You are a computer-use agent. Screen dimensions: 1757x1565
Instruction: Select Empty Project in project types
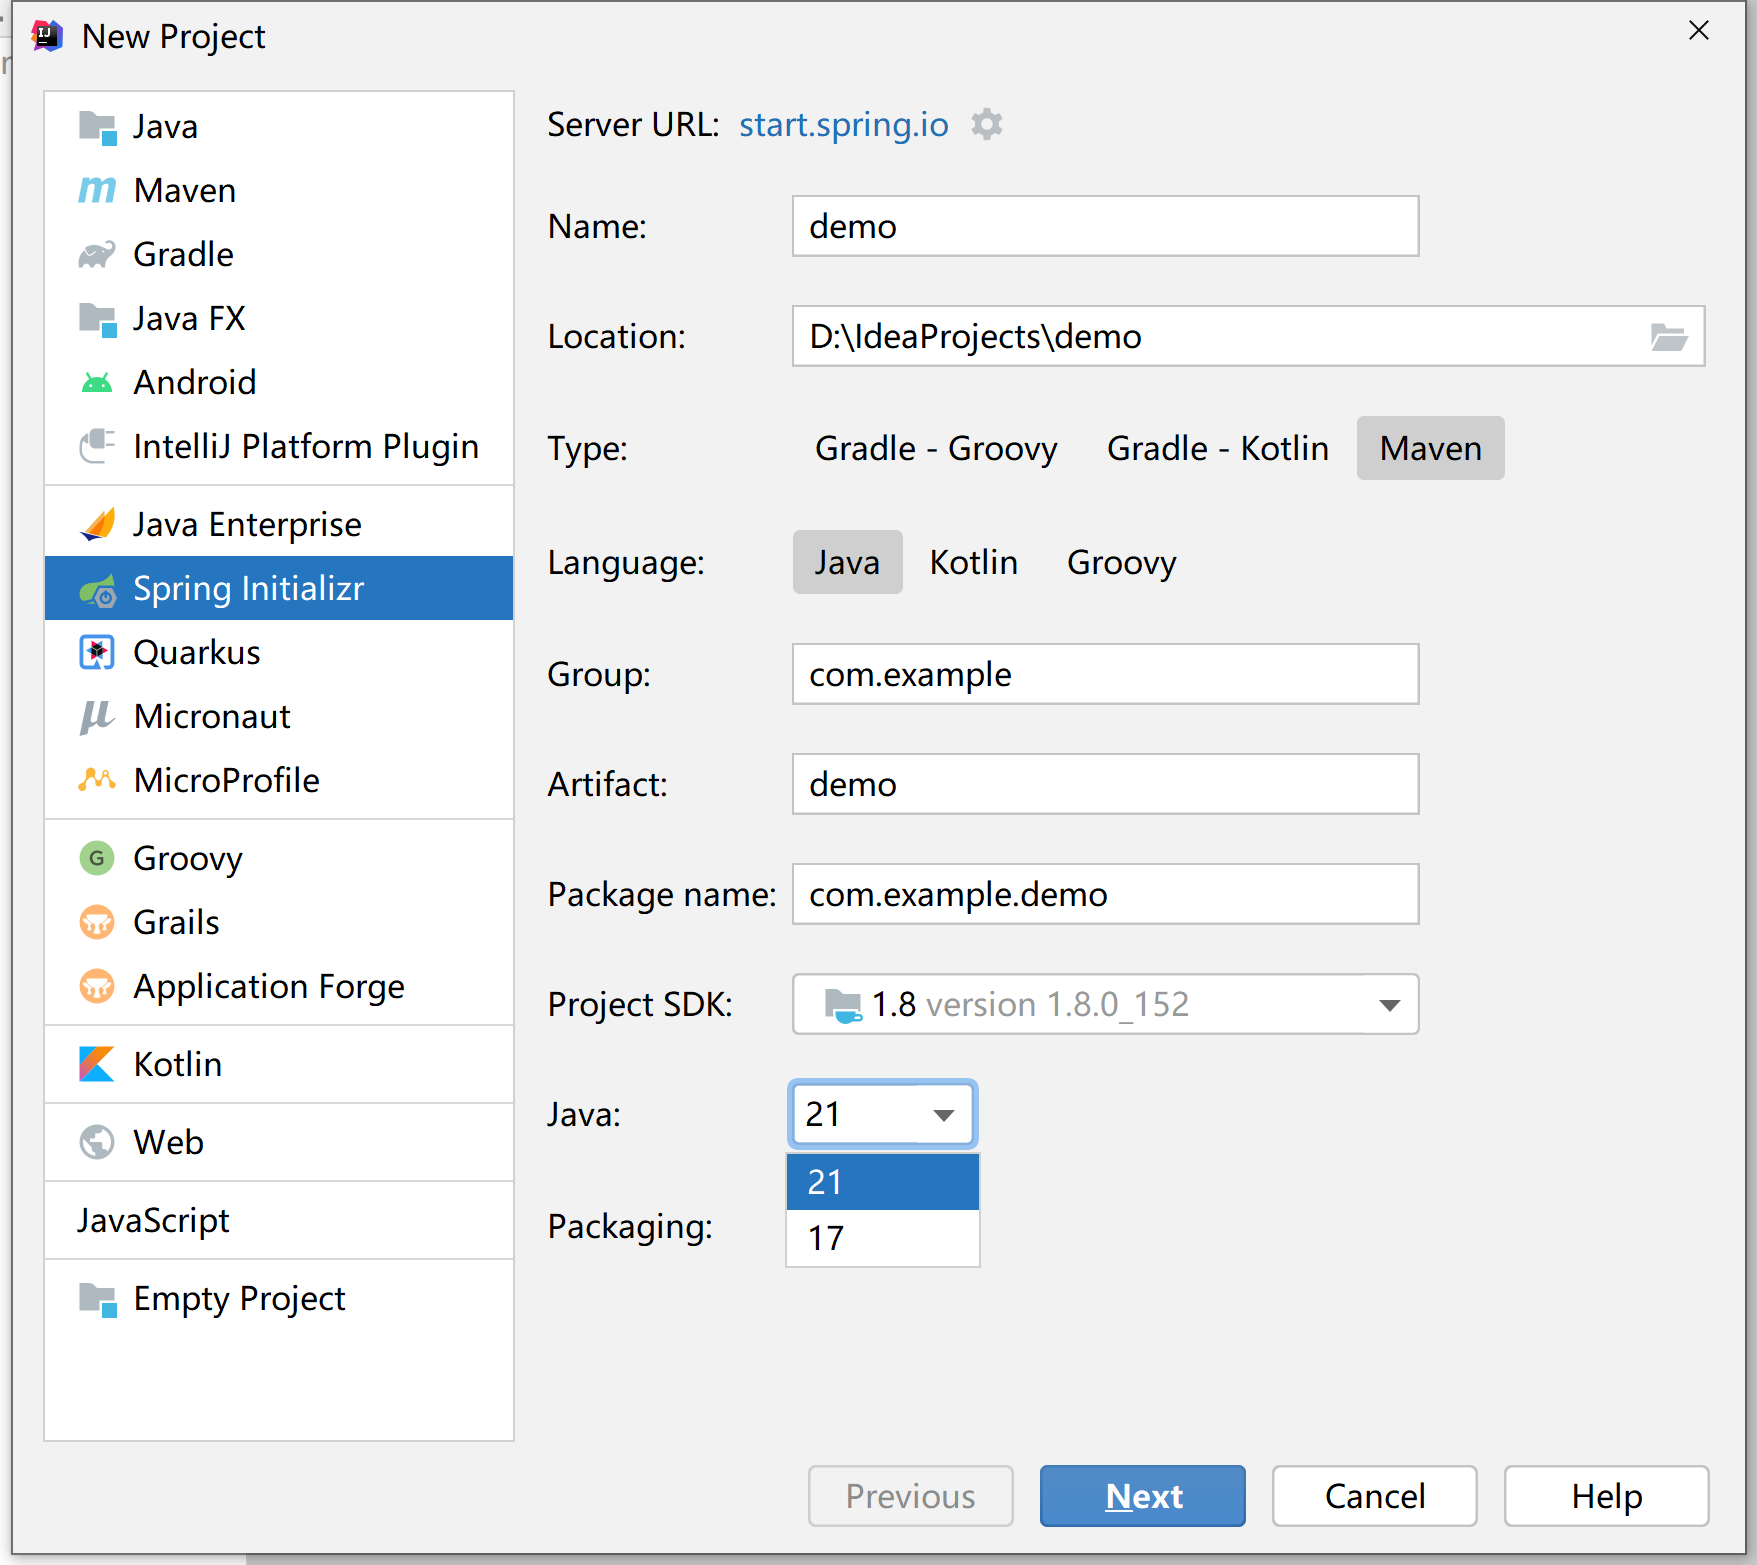click(279, 1299)
